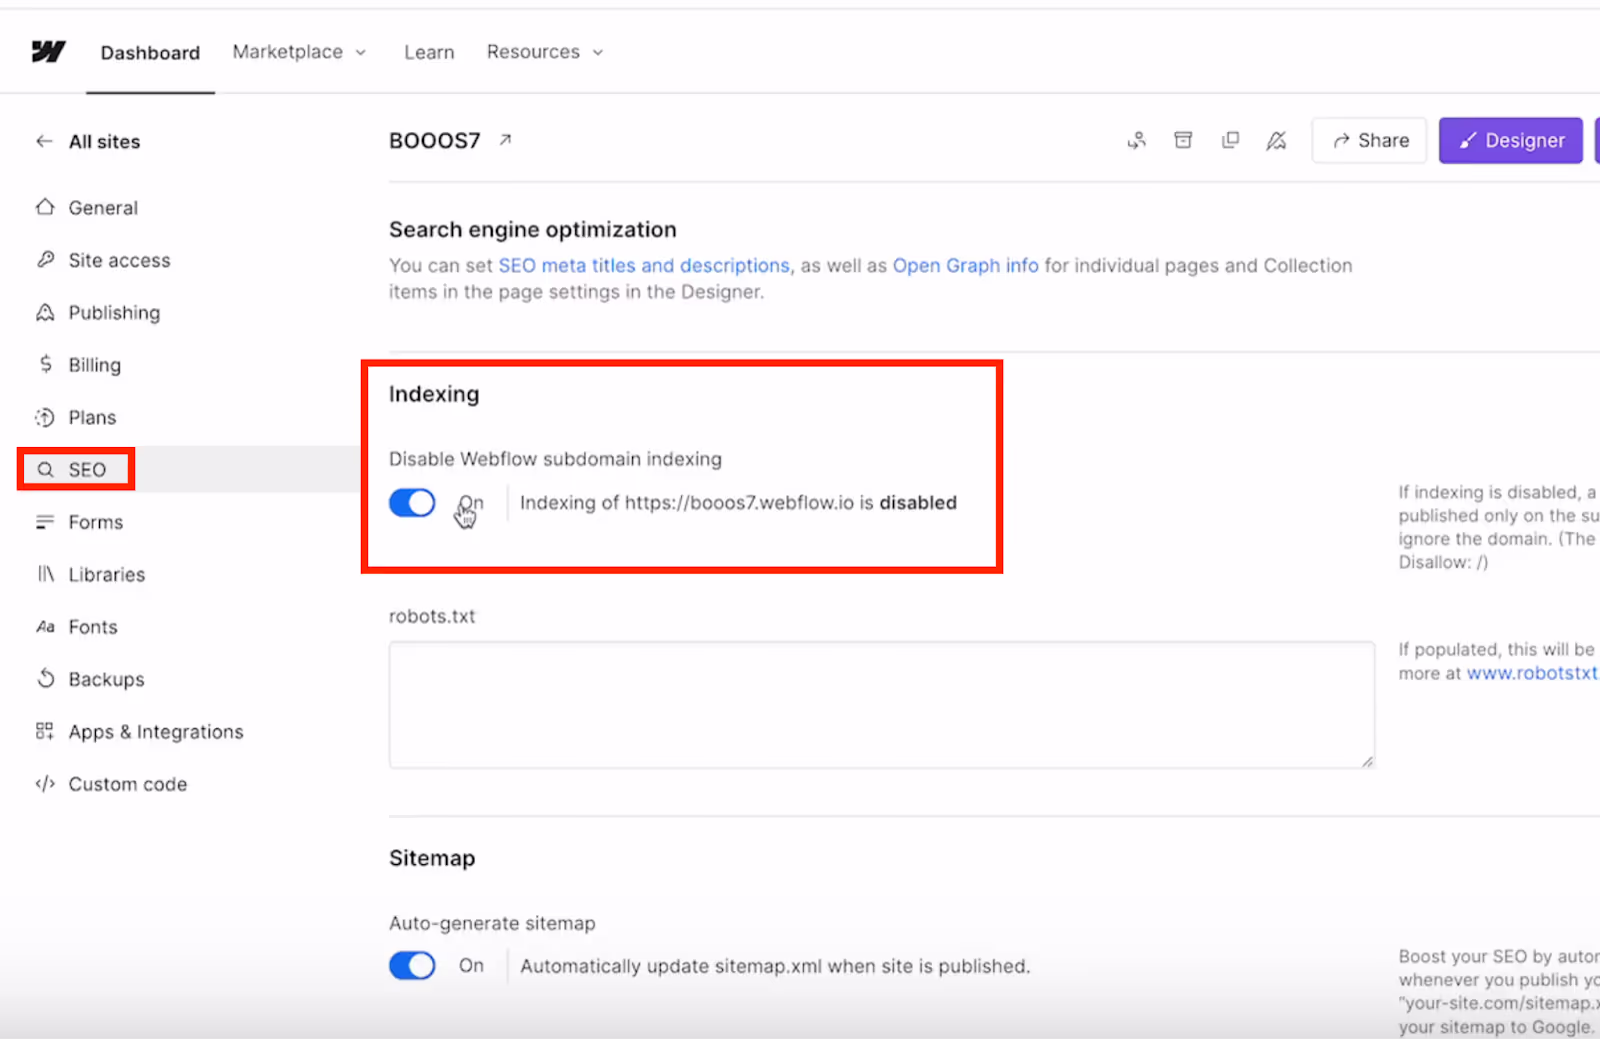
Task: Click the Custom code brackets icon
Action: pos(45,784)
